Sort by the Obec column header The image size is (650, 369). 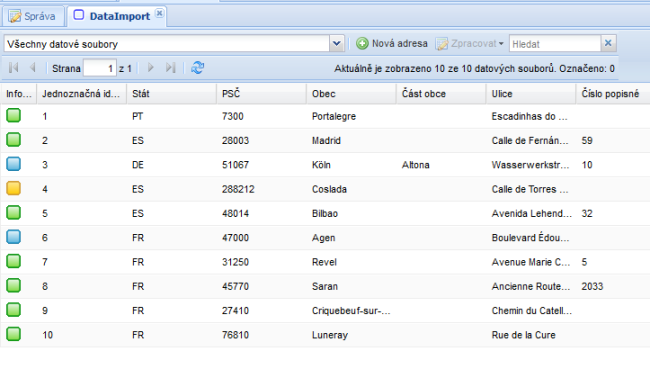(352, 94)
